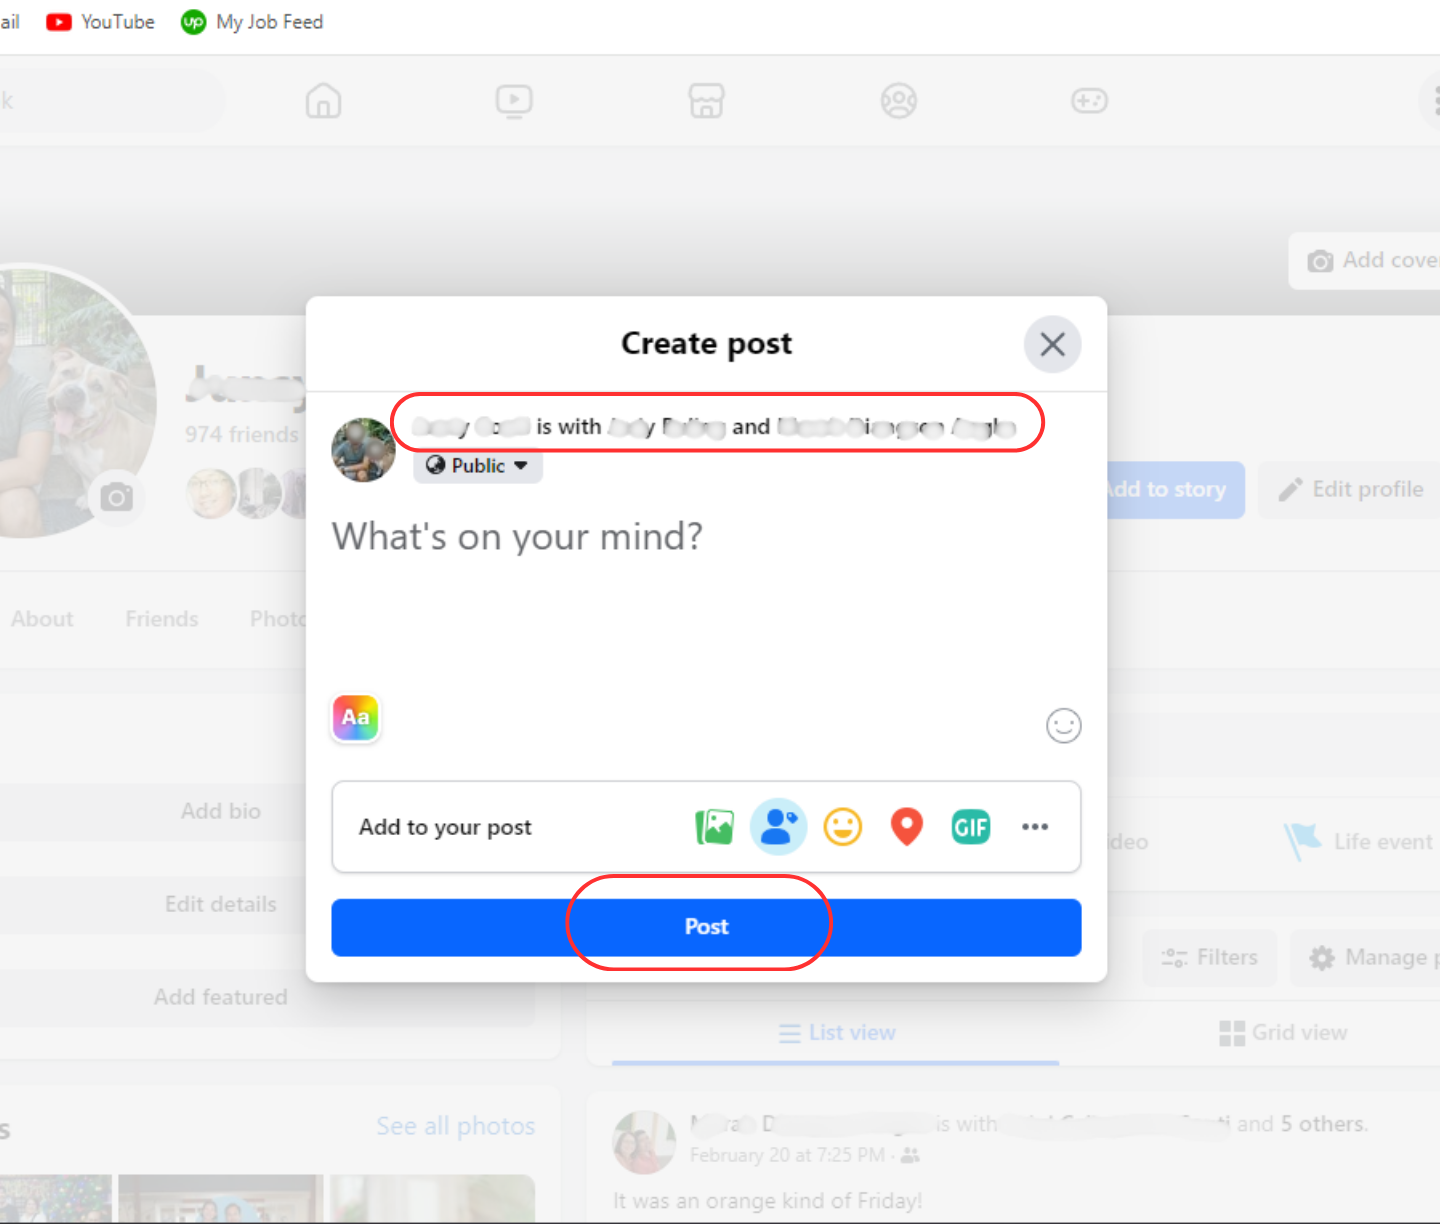The height and width of the screenshot is (1224, 1440).
Task: Open the Public audience dropdown
Action: [x=478, y=466]
